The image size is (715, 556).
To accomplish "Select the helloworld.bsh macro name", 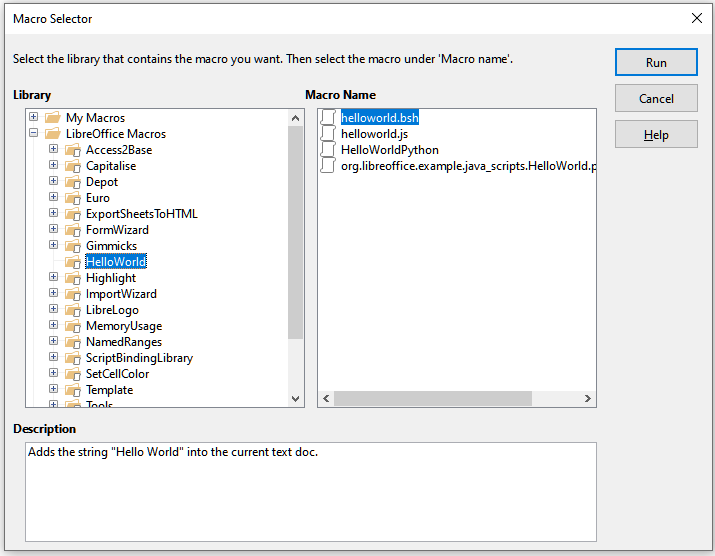I will coord(379,118).
